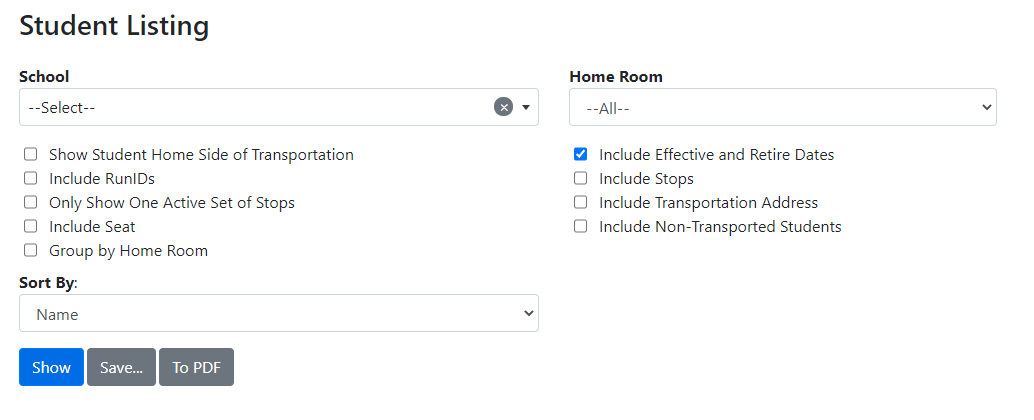Enable the Include Seat option
Screen dimensions: 1034x420
(x=31, y=227)
